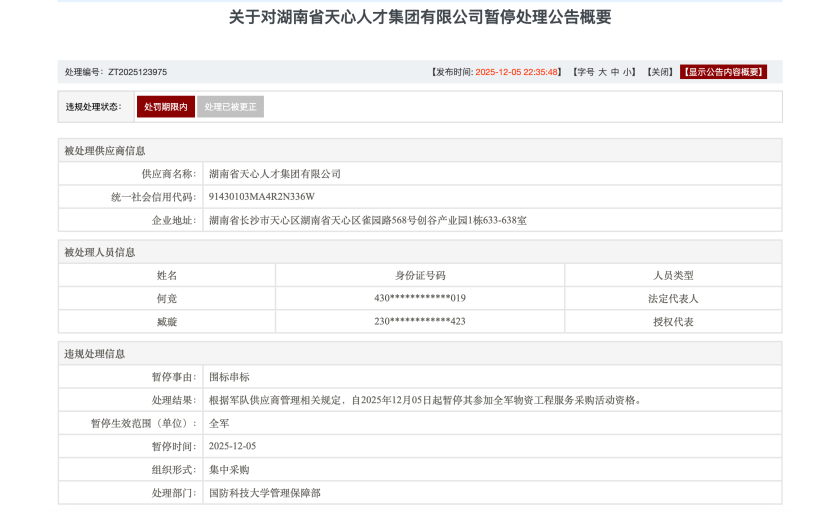This screenshot has width=828, height=512.
Task: Click the name 何竞 in personnel table
Action: point(166,298)
